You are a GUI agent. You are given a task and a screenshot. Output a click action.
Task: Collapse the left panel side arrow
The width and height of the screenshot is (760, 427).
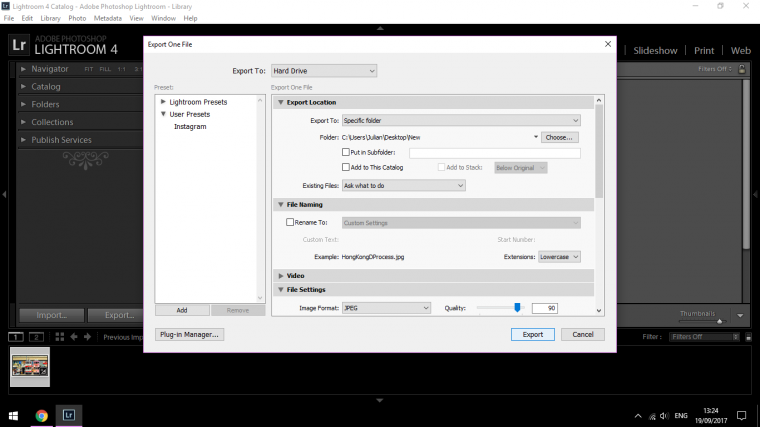4,194
